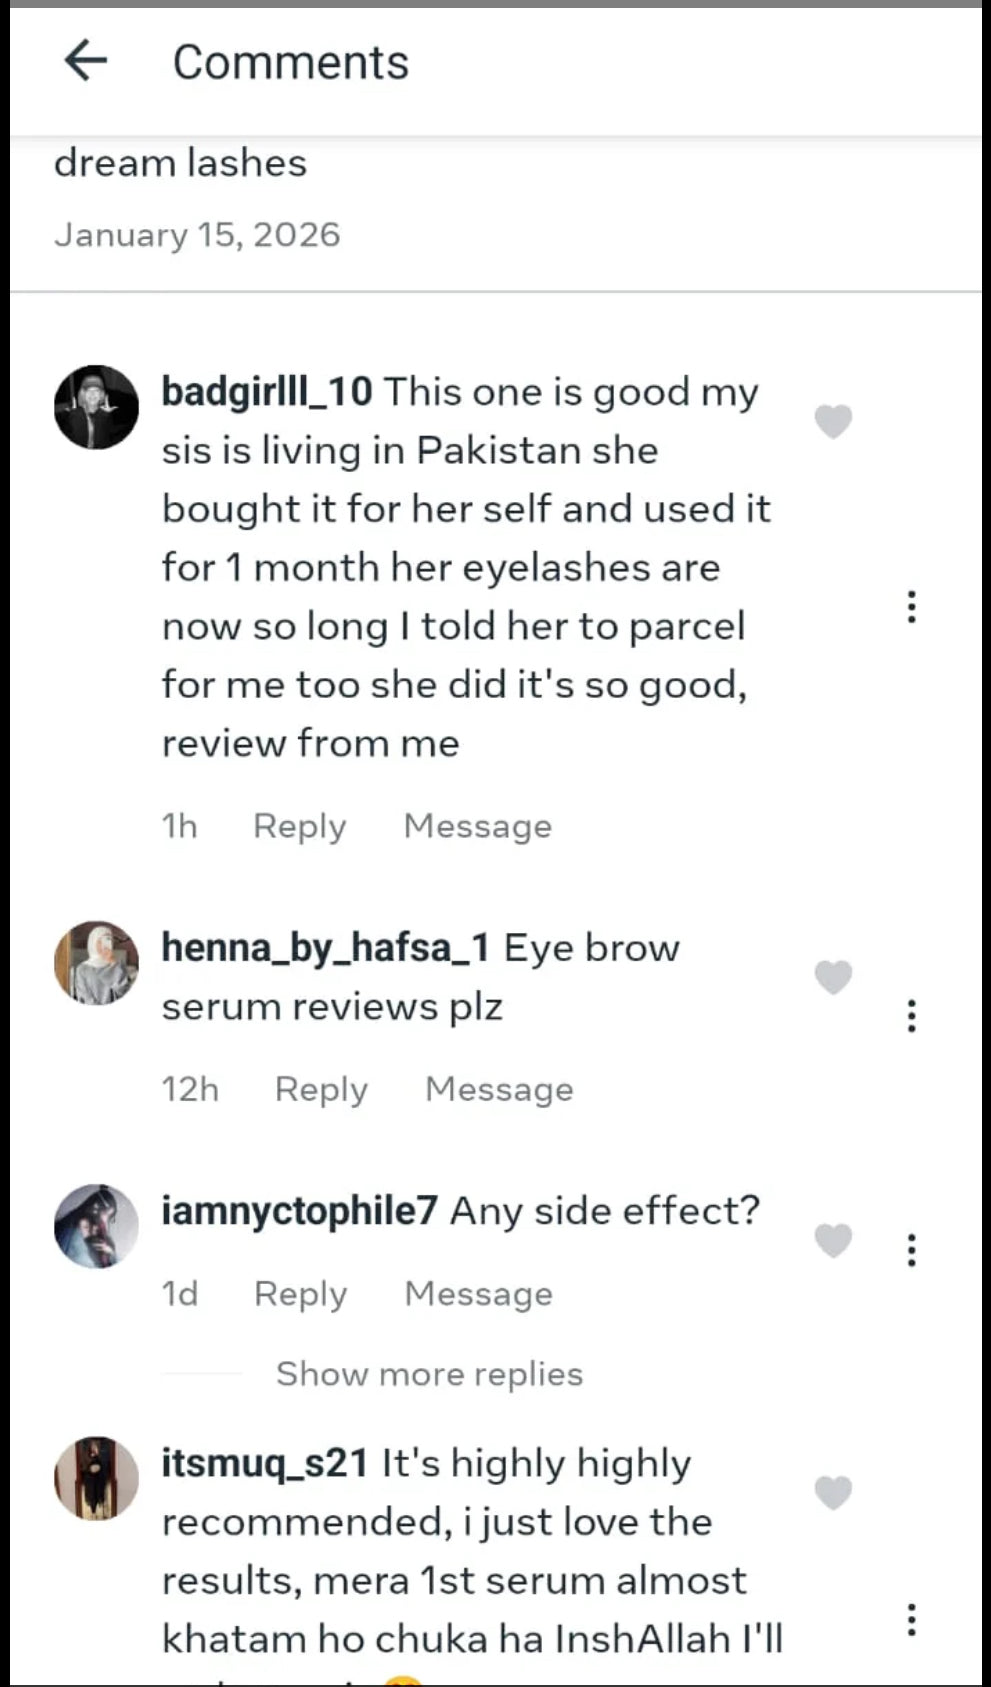This screenshot has width=991, height=1687.
Task: Like badgirlll_10's comment with the heart
Action: point(833,421)
